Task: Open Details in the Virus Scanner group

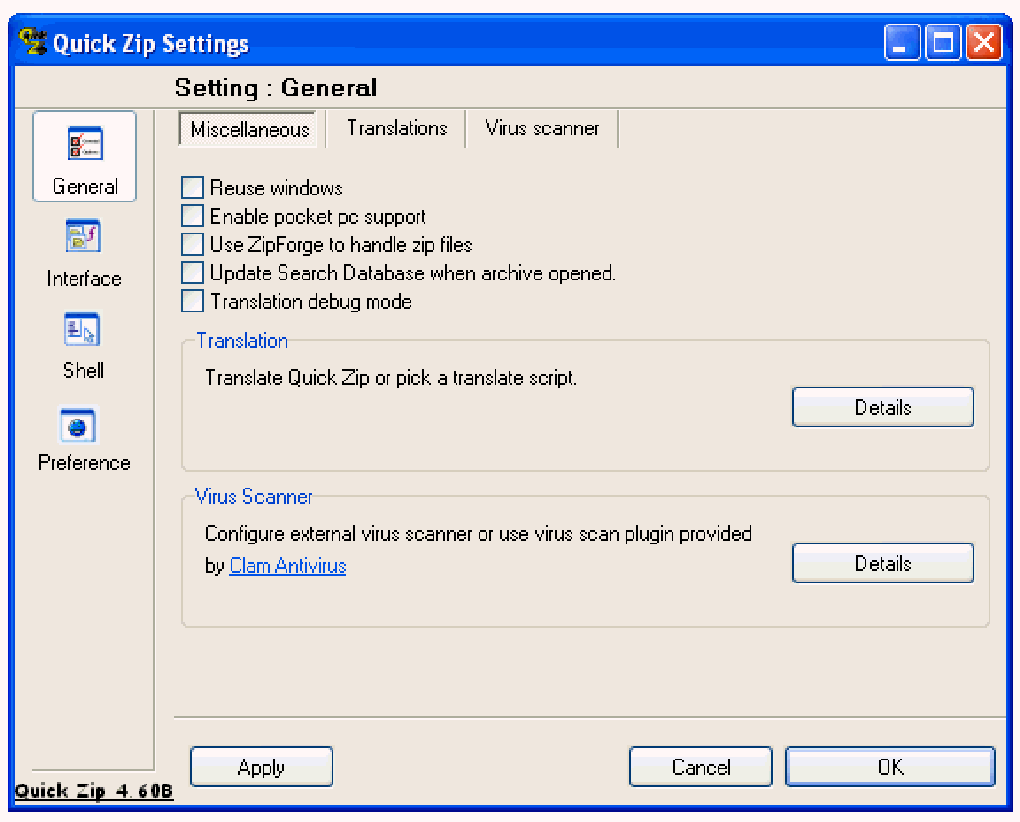Action: coord(883,563)
